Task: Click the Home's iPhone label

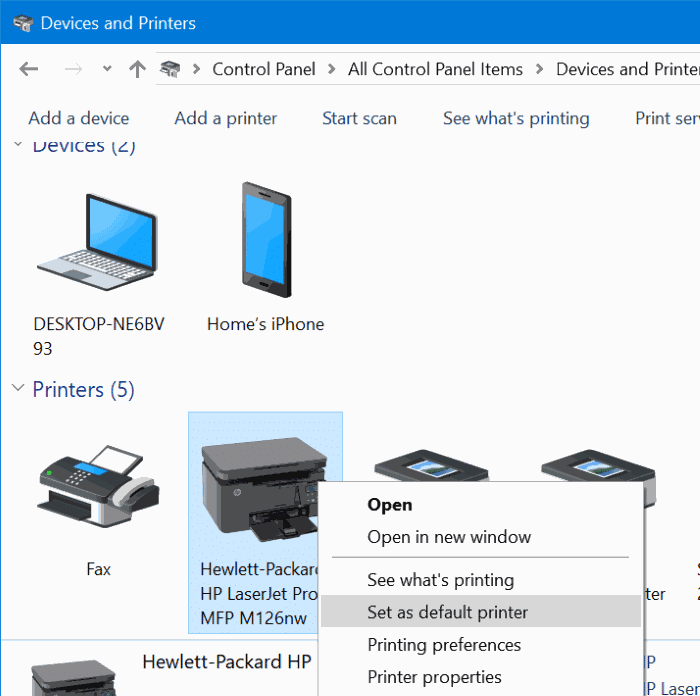Action: coord(266,324)
